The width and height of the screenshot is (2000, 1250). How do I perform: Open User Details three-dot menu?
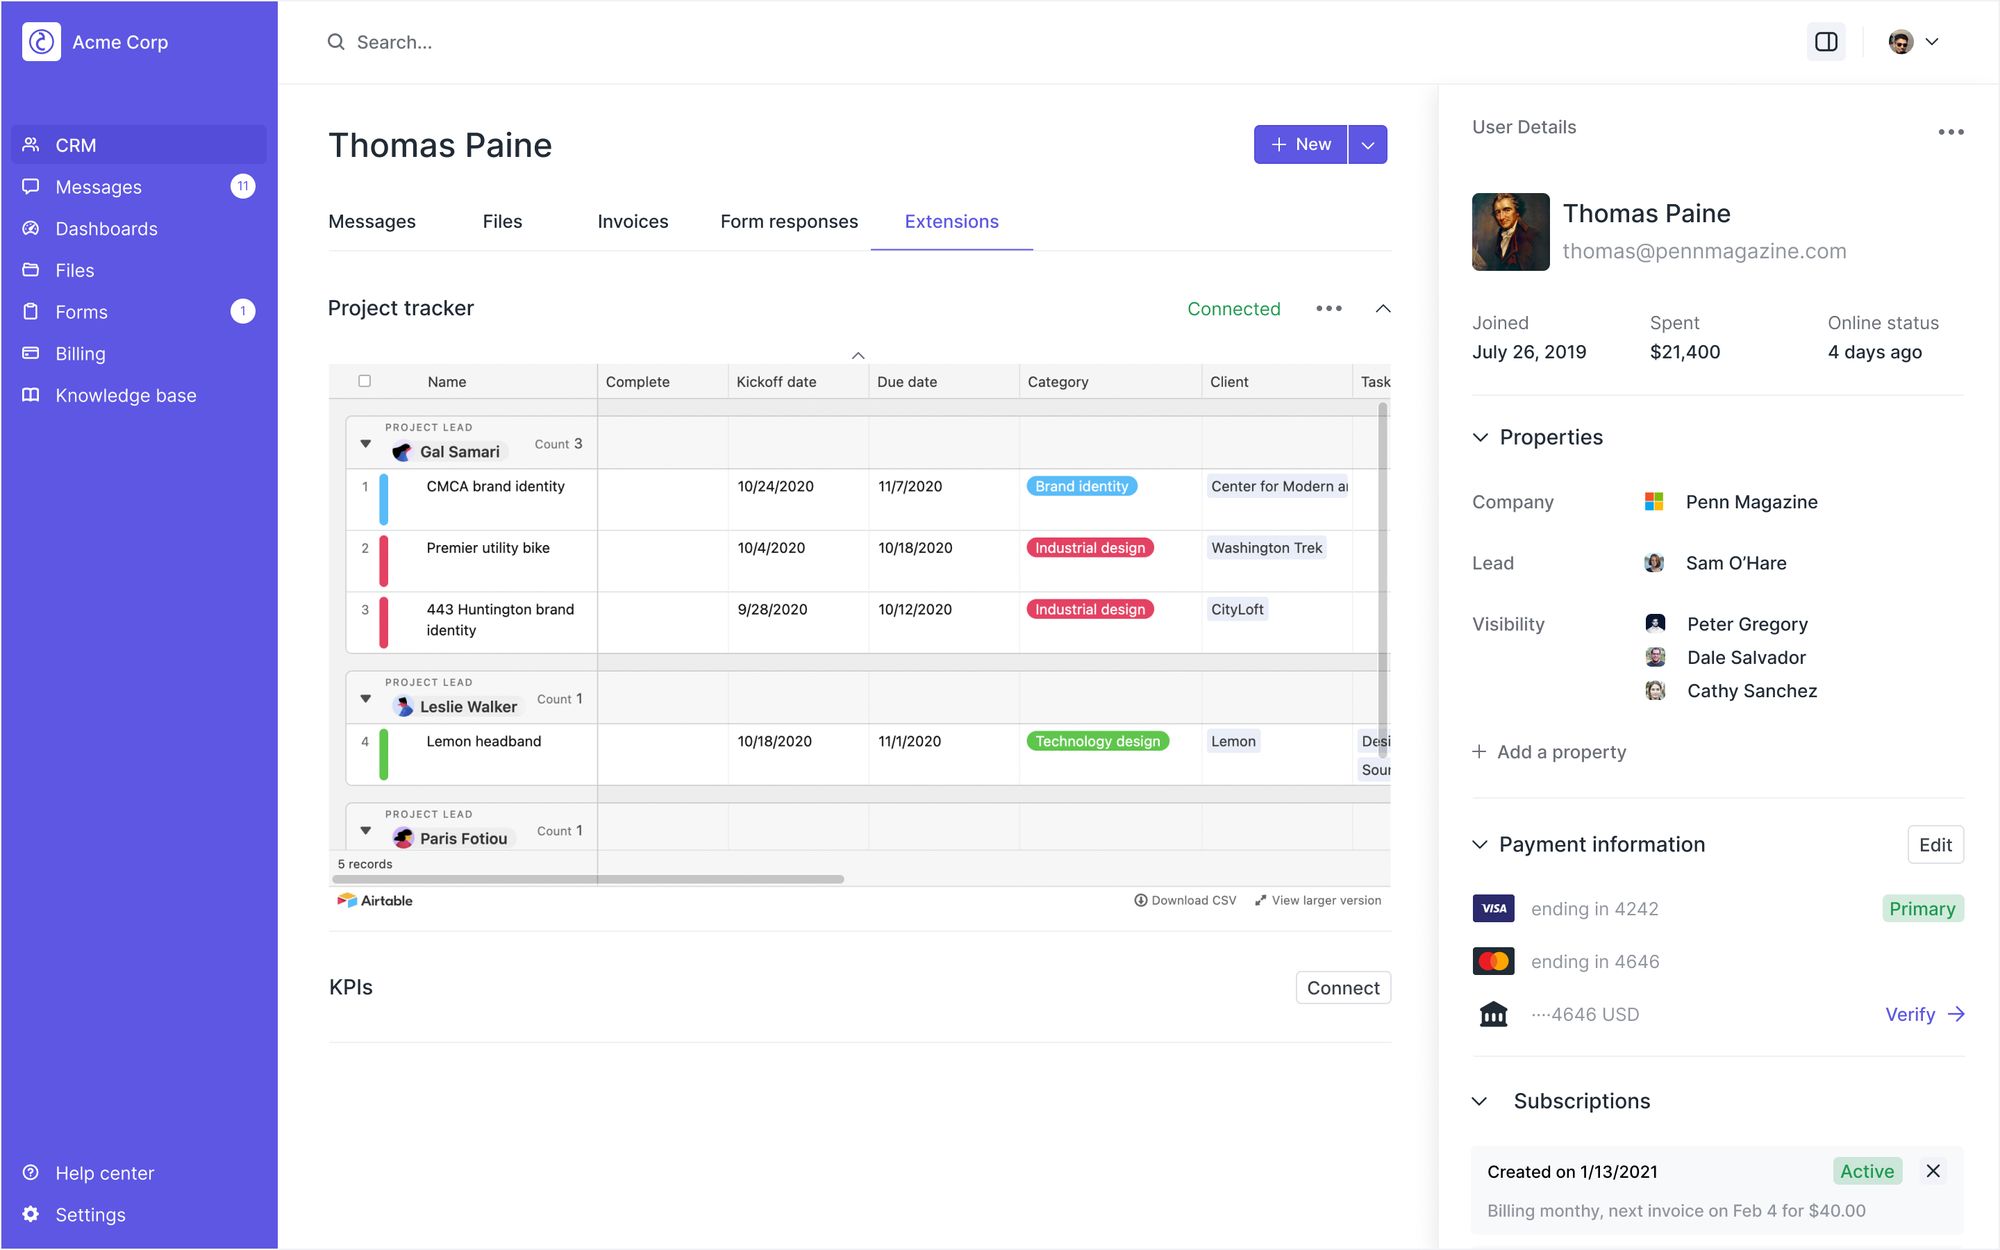coord(1950,132)
